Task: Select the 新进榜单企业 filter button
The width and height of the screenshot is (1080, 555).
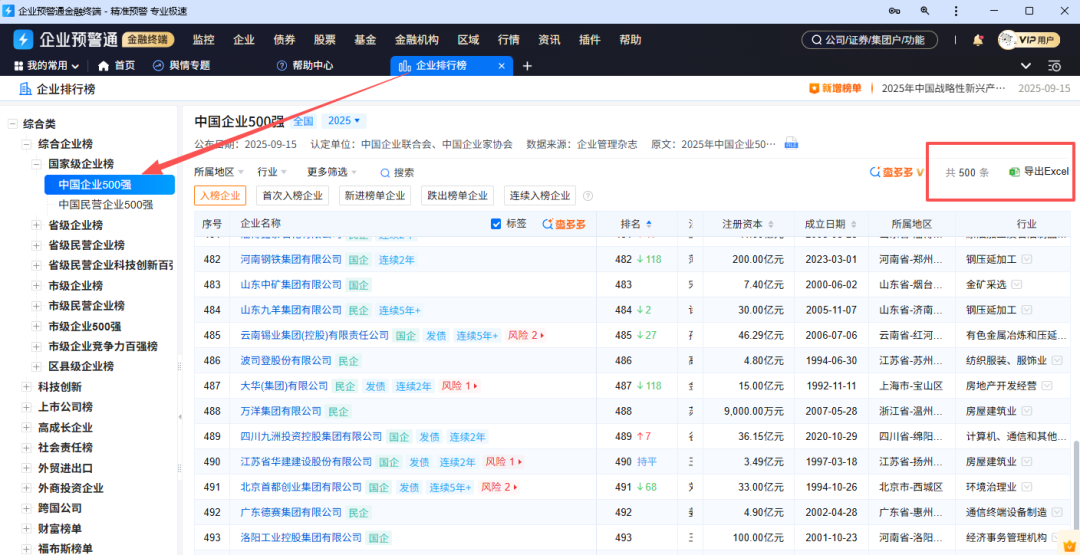Action: click(375, 196)
